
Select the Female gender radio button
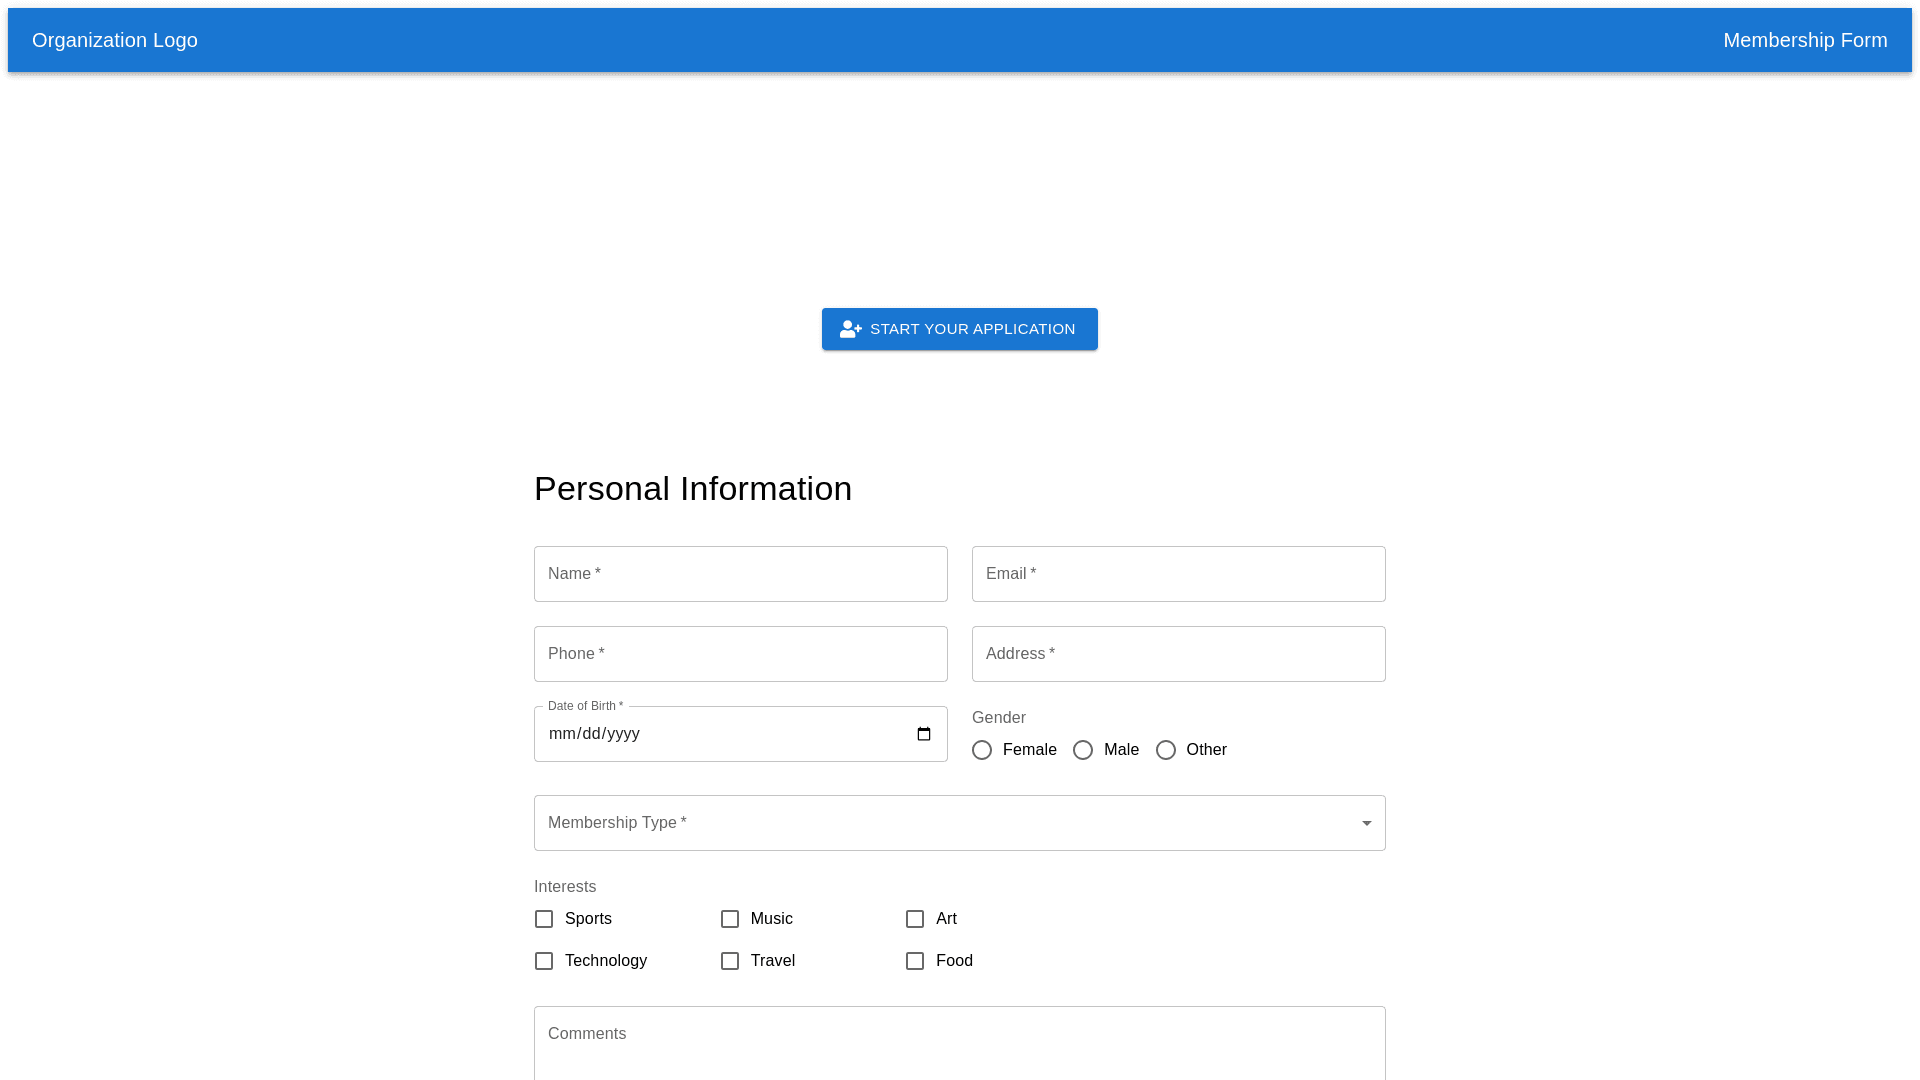coord(982,750)
